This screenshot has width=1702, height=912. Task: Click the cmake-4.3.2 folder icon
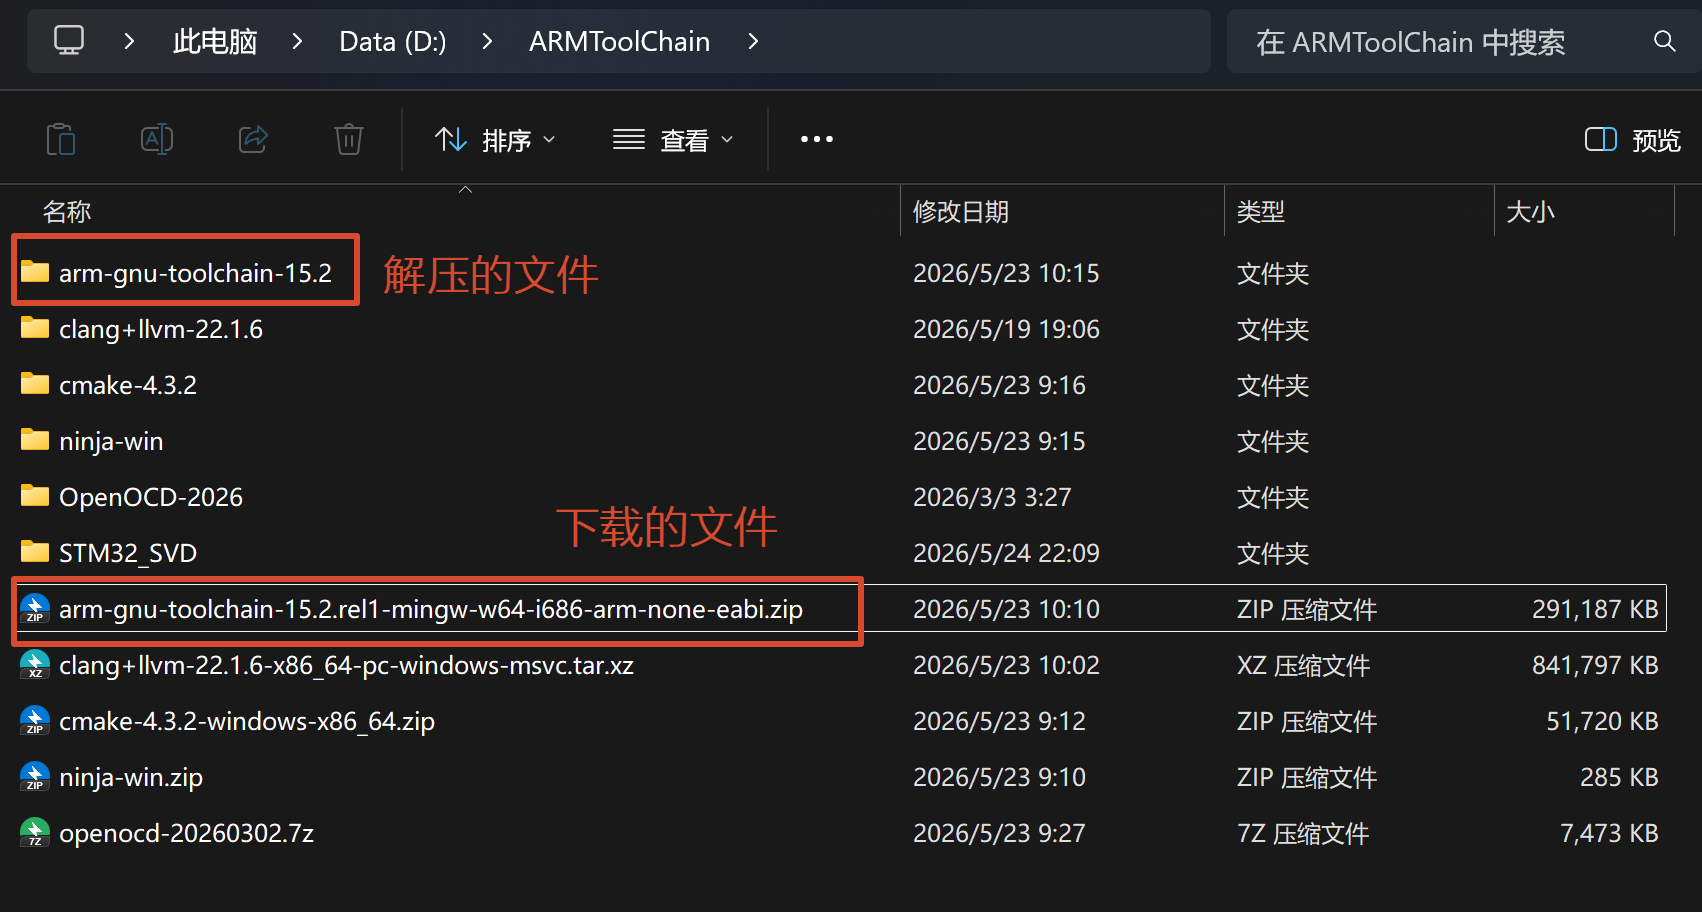35,384
